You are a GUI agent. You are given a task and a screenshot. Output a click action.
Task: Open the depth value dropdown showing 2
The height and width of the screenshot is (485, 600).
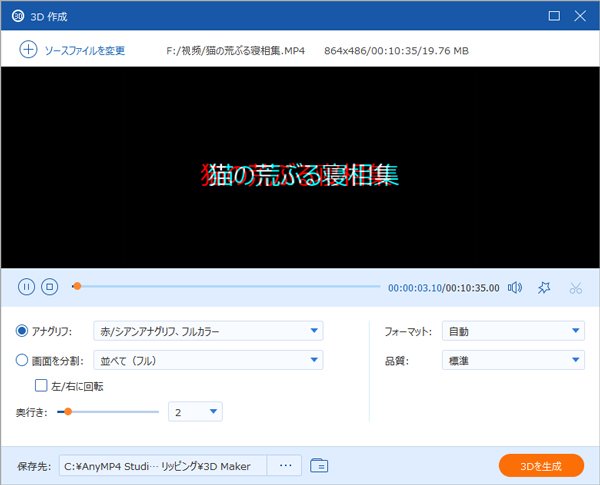pos(195,412)
